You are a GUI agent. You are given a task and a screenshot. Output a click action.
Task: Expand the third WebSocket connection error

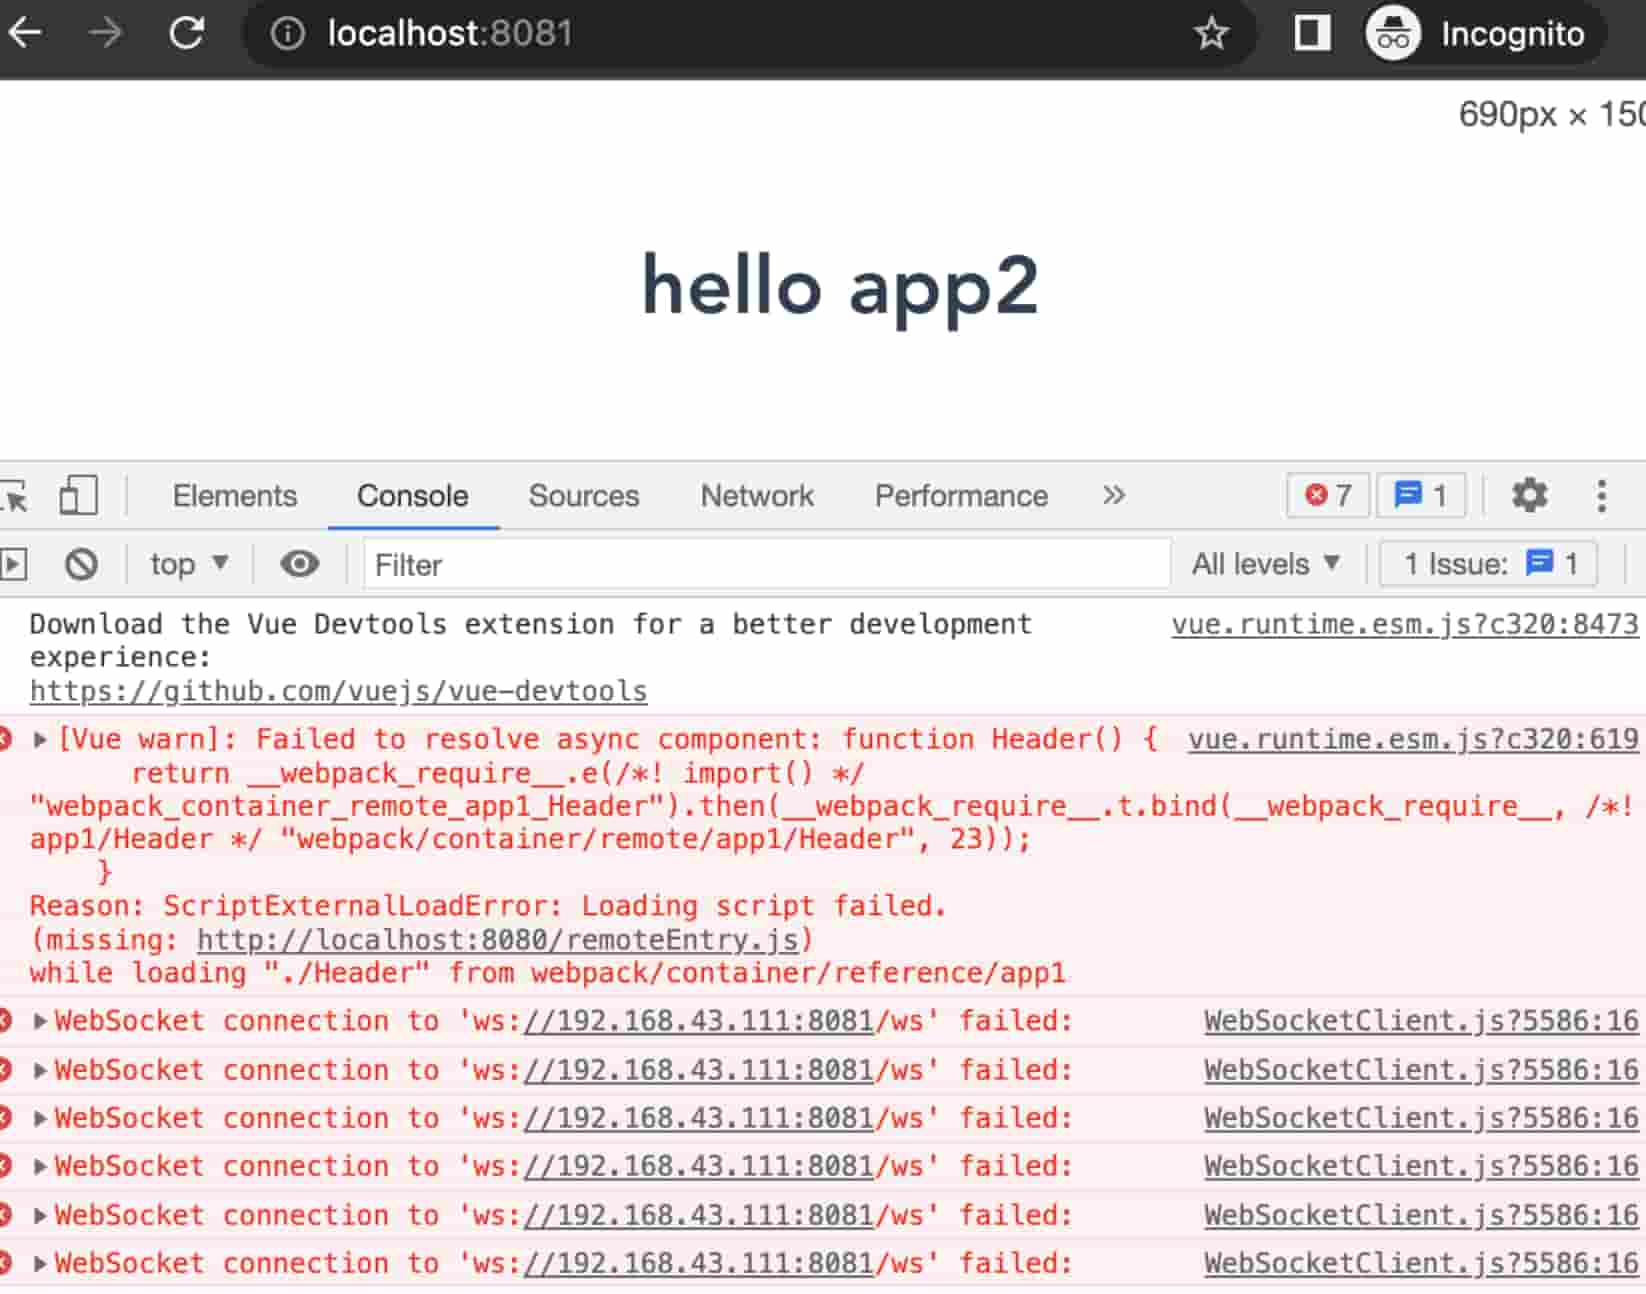coord(40,1118)
